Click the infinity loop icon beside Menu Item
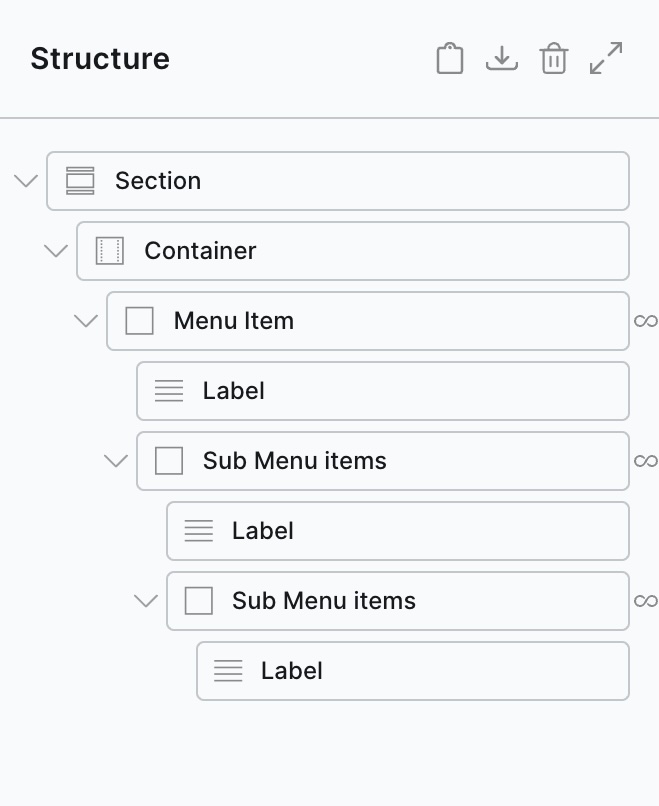659x806 pixels. pyautogui.click(x=646, y=321)
